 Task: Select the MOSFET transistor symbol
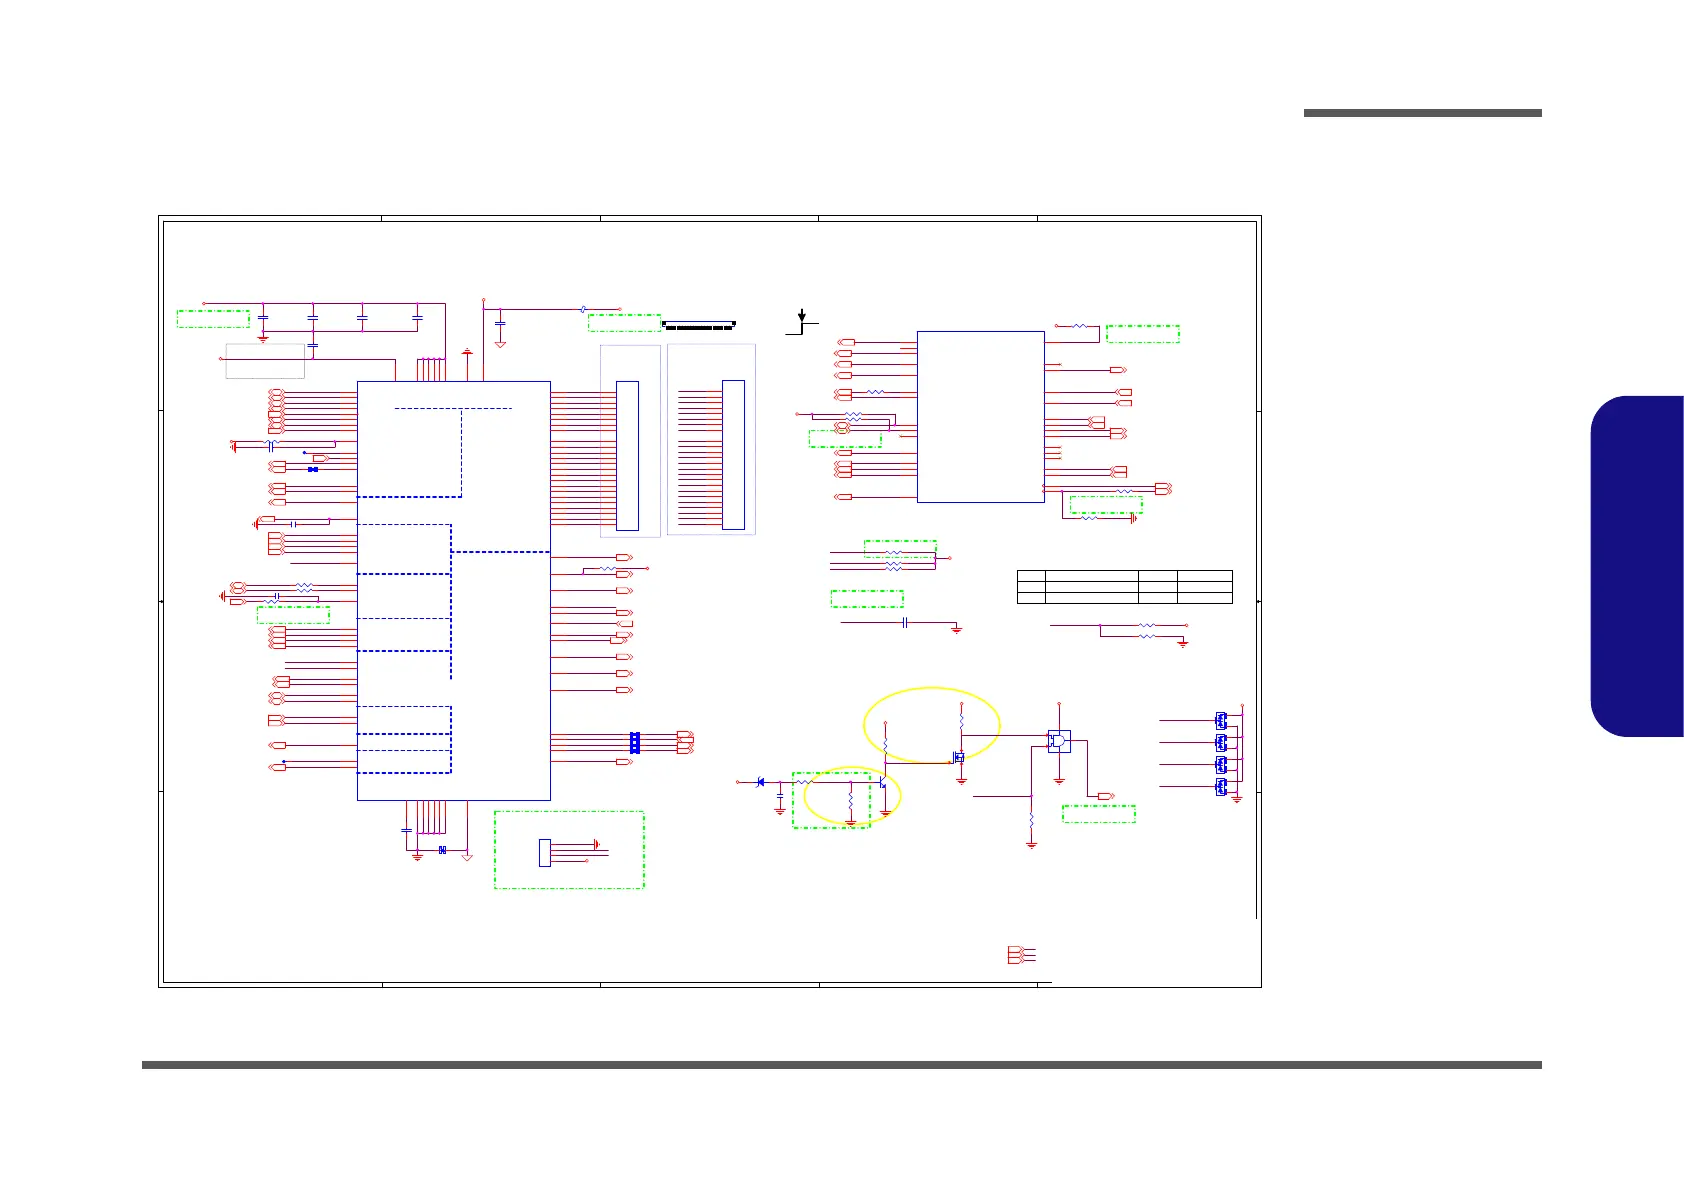tap(959, 758)
